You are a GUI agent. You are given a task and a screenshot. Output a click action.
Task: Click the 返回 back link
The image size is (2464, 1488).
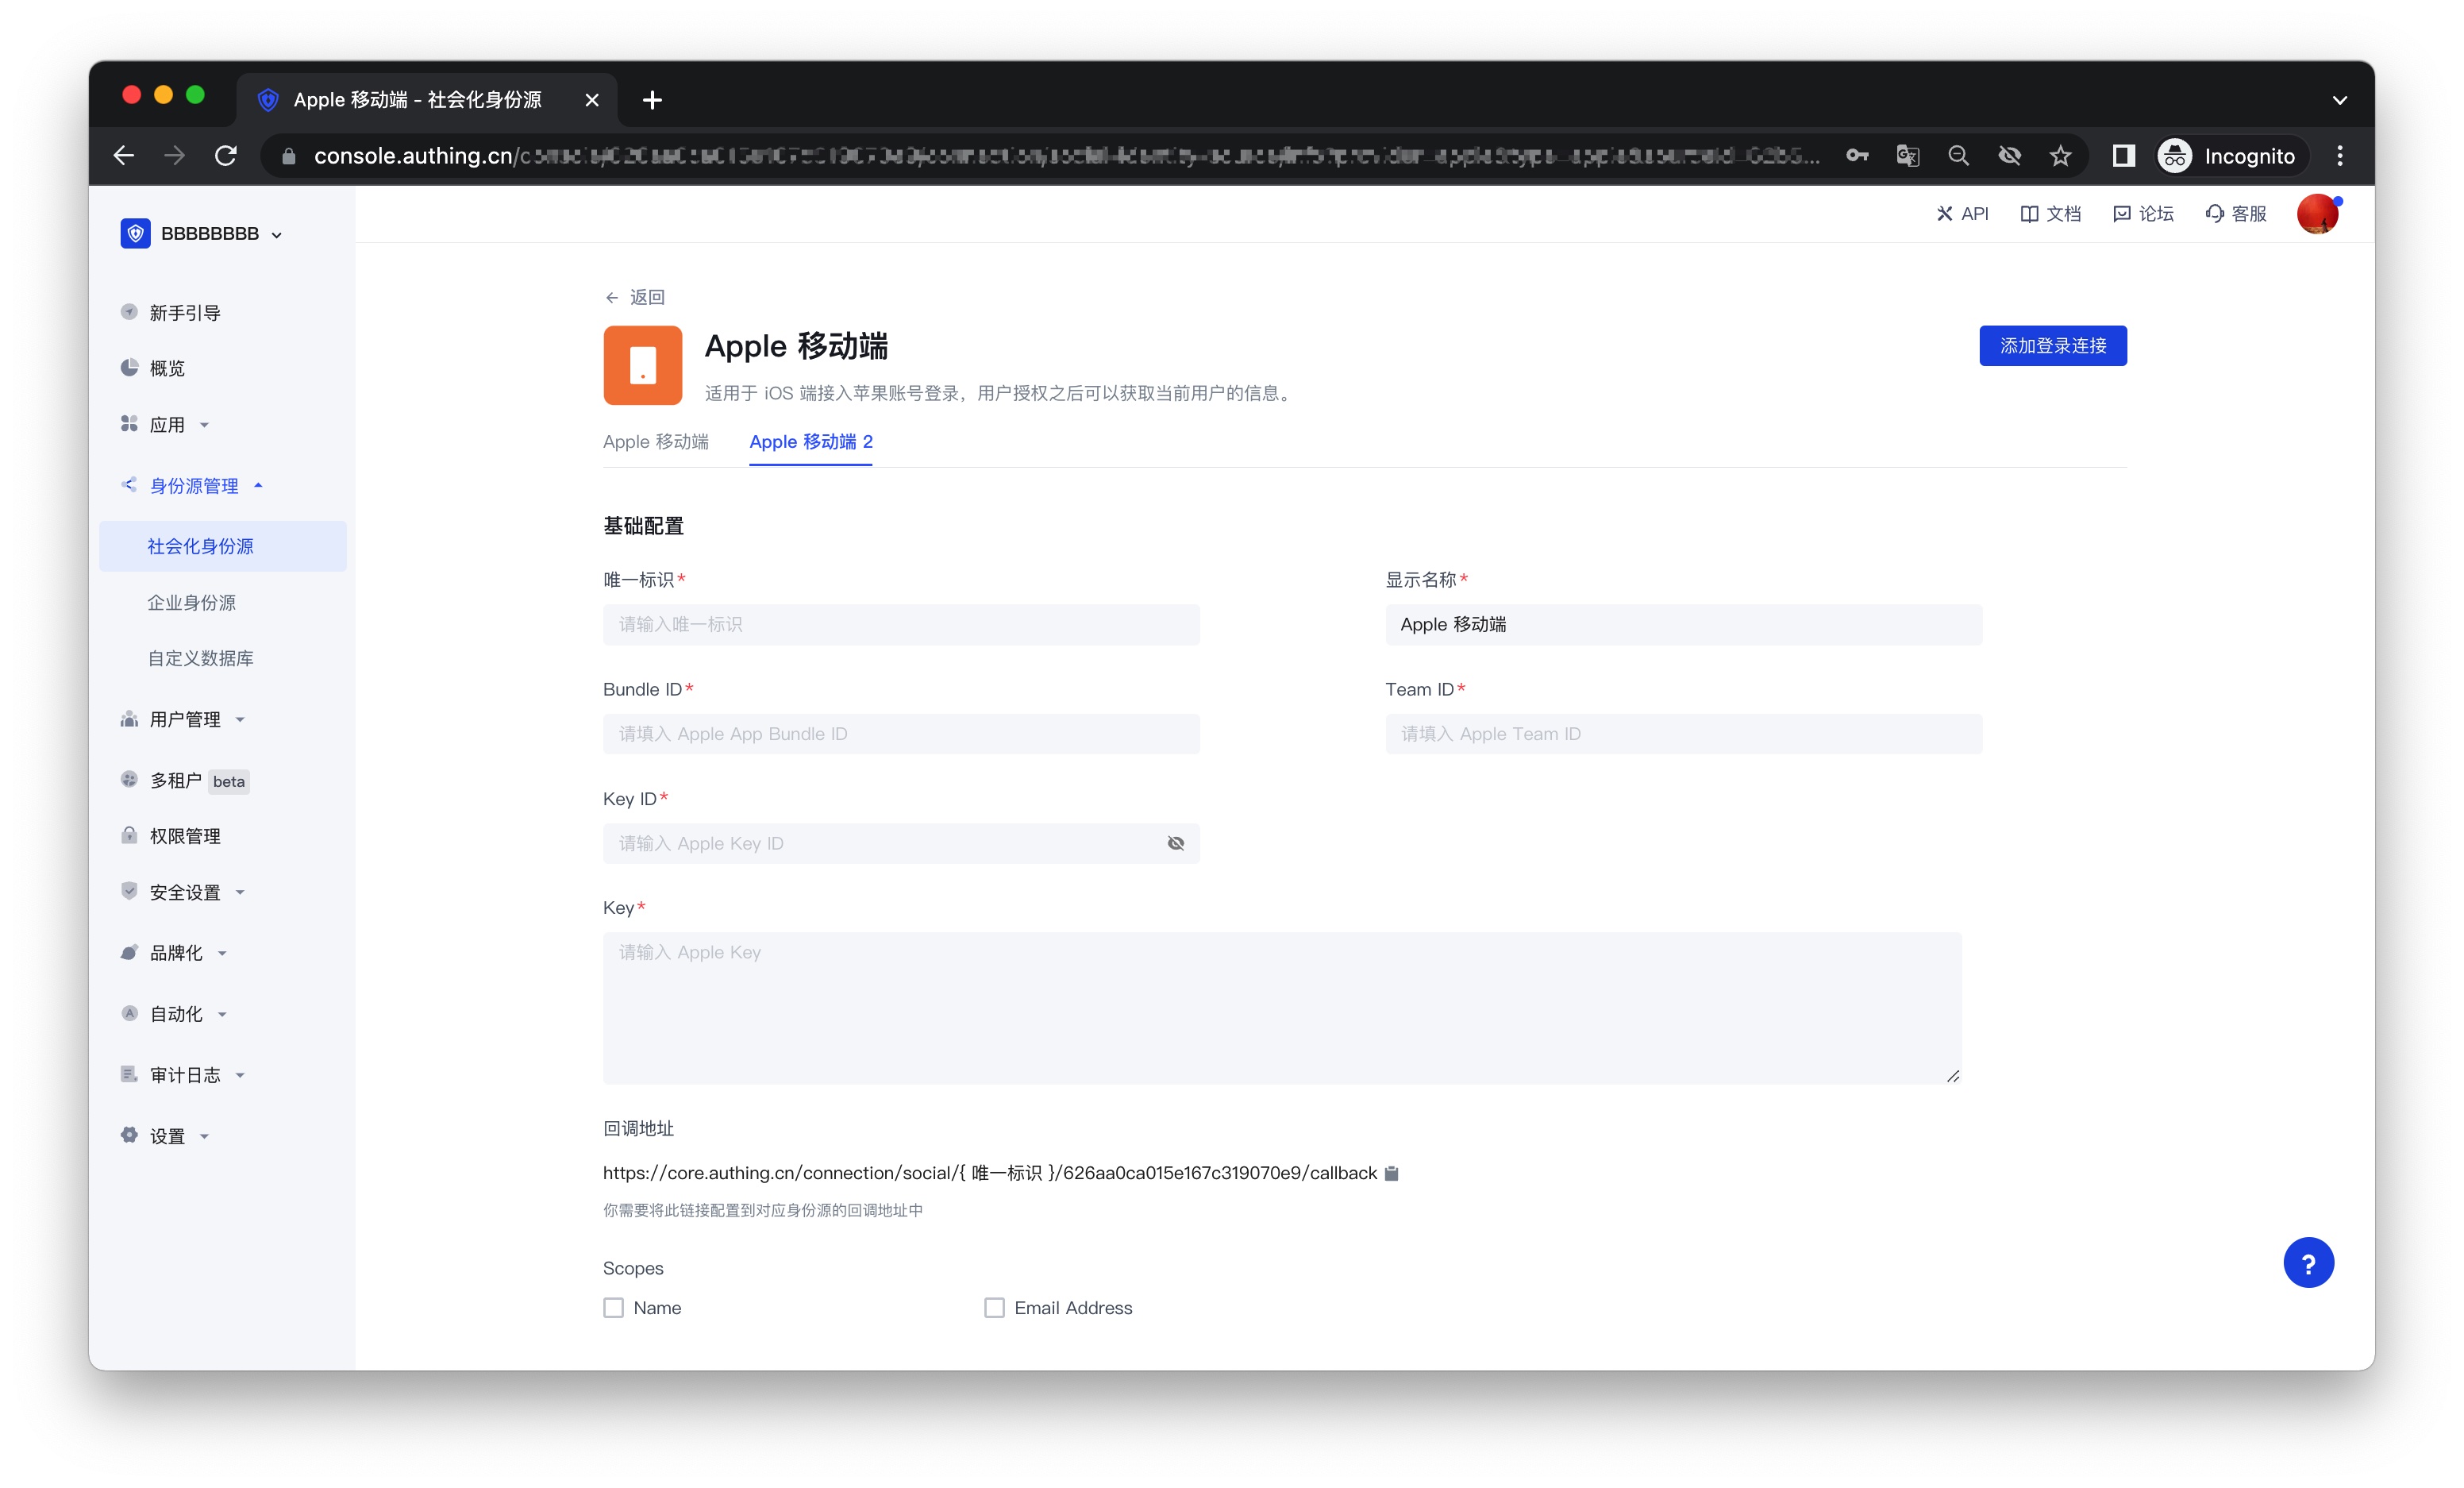(635, 297)
